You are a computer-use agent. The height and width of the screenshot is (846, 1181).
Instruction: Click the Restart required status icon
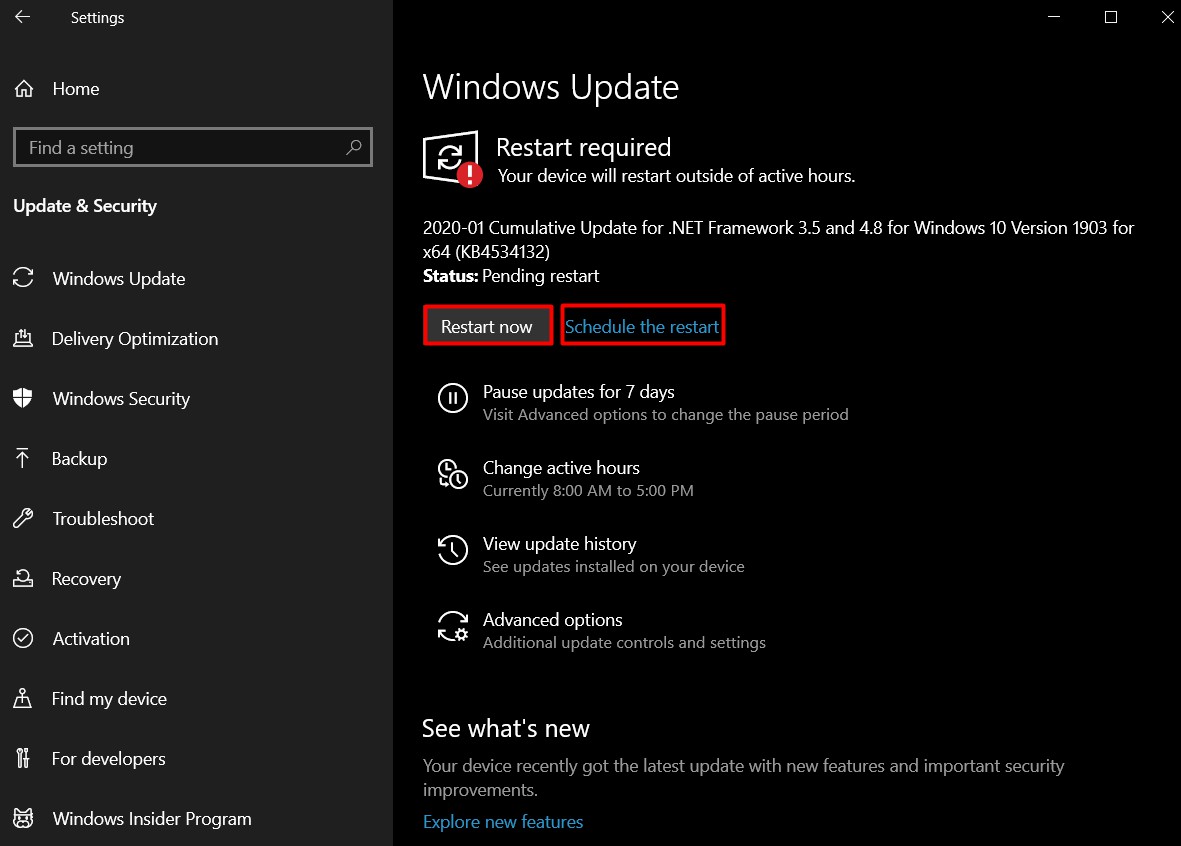click(x=452, y=159)
